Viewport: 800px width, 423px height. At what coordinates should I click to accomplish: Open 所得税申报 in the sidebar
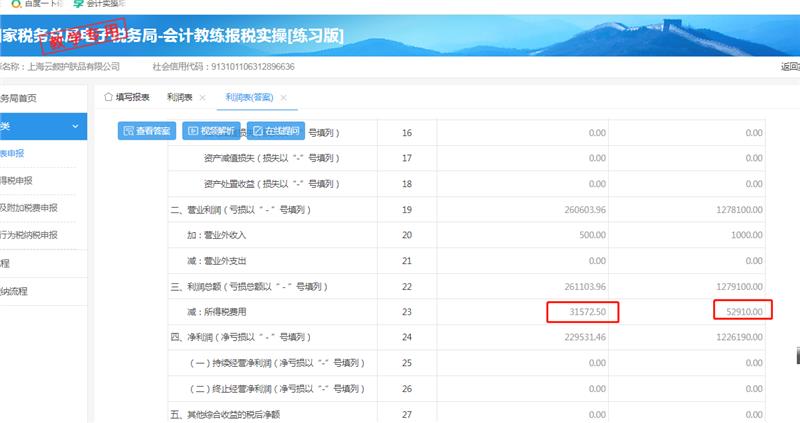pos(16,181)
